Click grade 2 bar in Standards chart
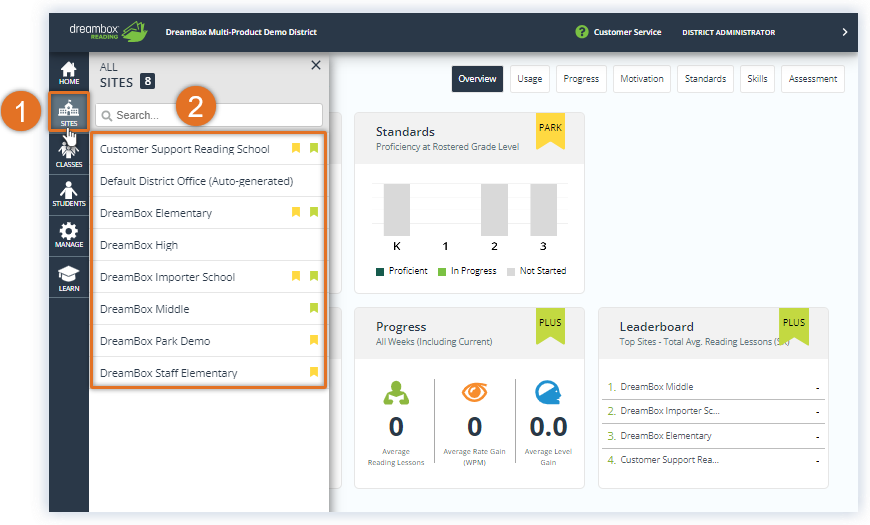 point(494,210)
